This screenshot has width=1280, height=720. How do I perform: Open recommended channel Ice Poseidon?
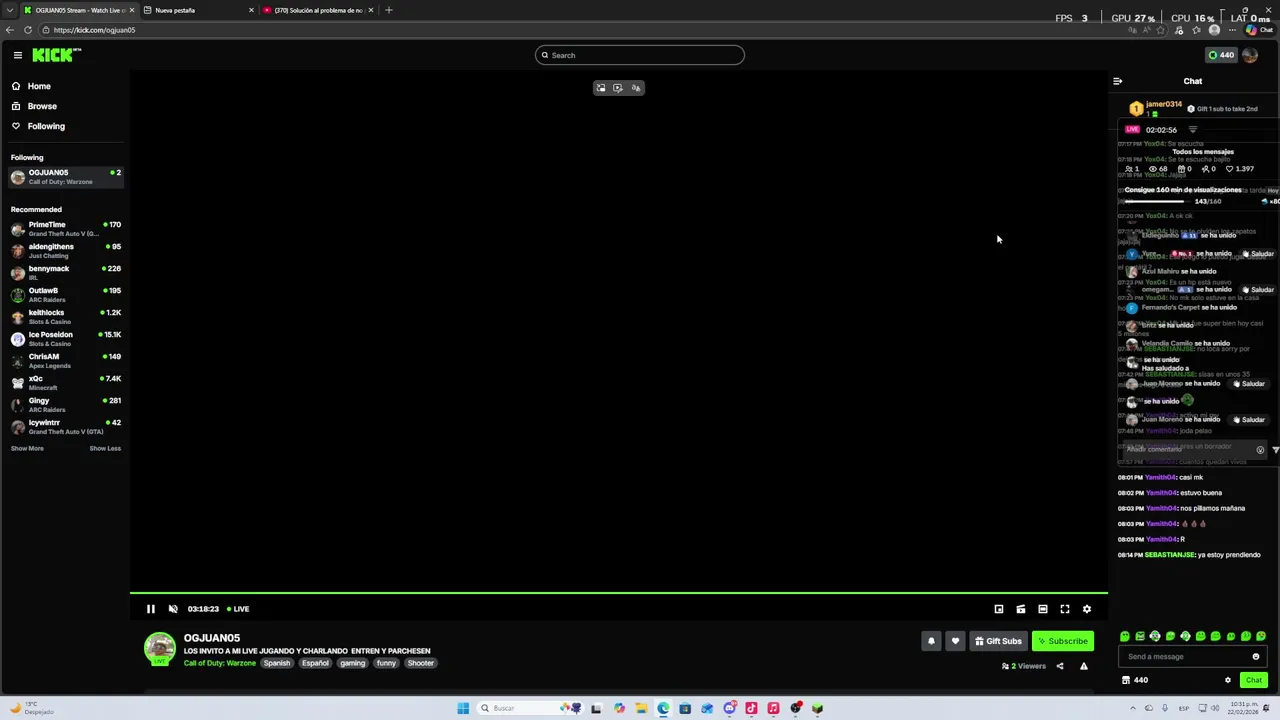tap(65, 339)
